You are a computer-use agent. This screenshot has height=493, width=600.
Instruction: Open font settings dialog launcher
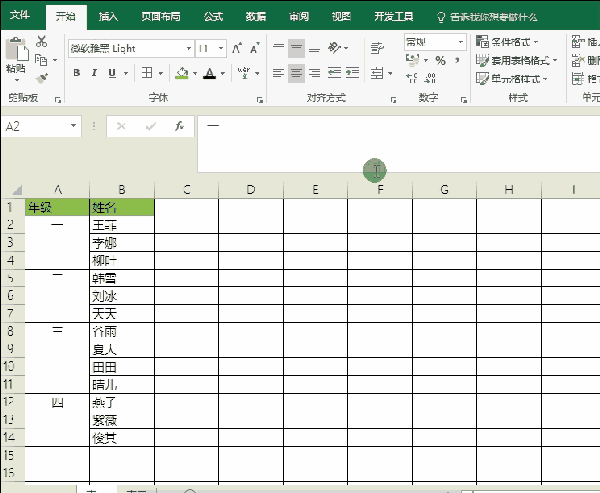(260, 100)
